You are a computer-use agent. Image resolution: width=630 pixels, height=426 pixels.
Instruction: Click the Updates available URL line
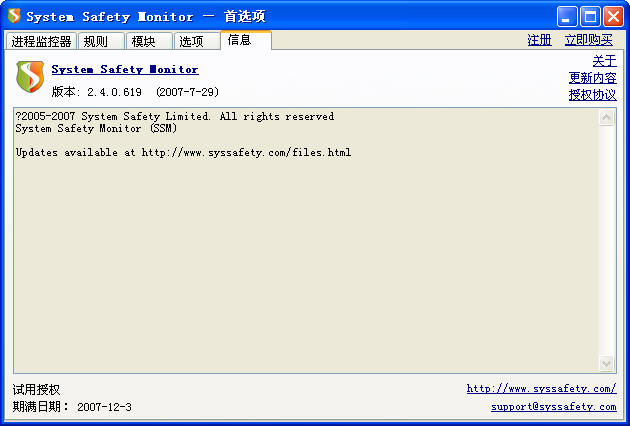tap(183, 152)
